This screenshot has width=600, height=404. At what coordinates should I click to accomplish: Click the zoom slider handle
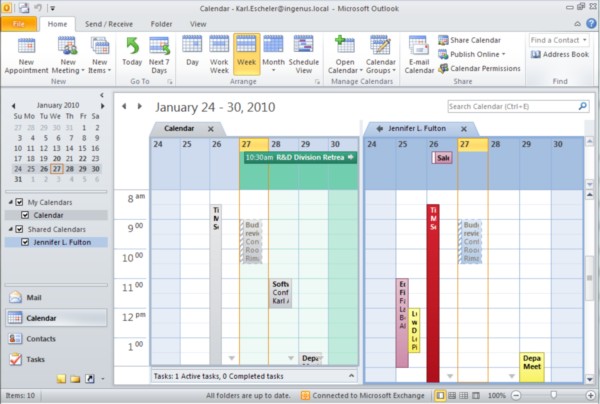553,395
